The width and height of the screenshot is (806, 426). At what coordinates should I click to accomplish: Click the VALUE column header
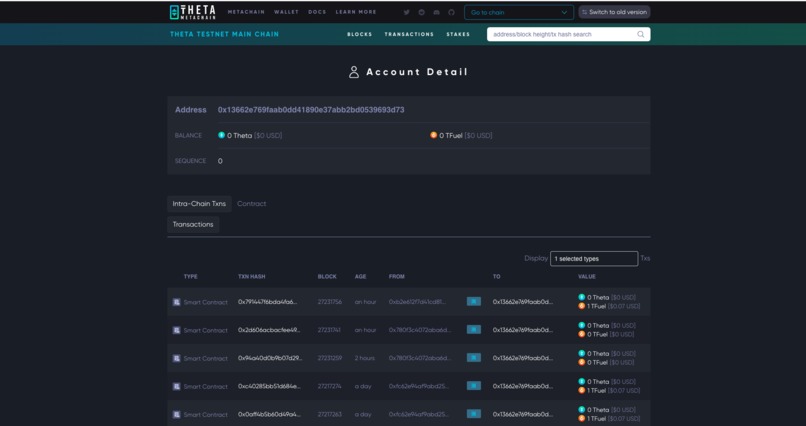tap(587, 276)
